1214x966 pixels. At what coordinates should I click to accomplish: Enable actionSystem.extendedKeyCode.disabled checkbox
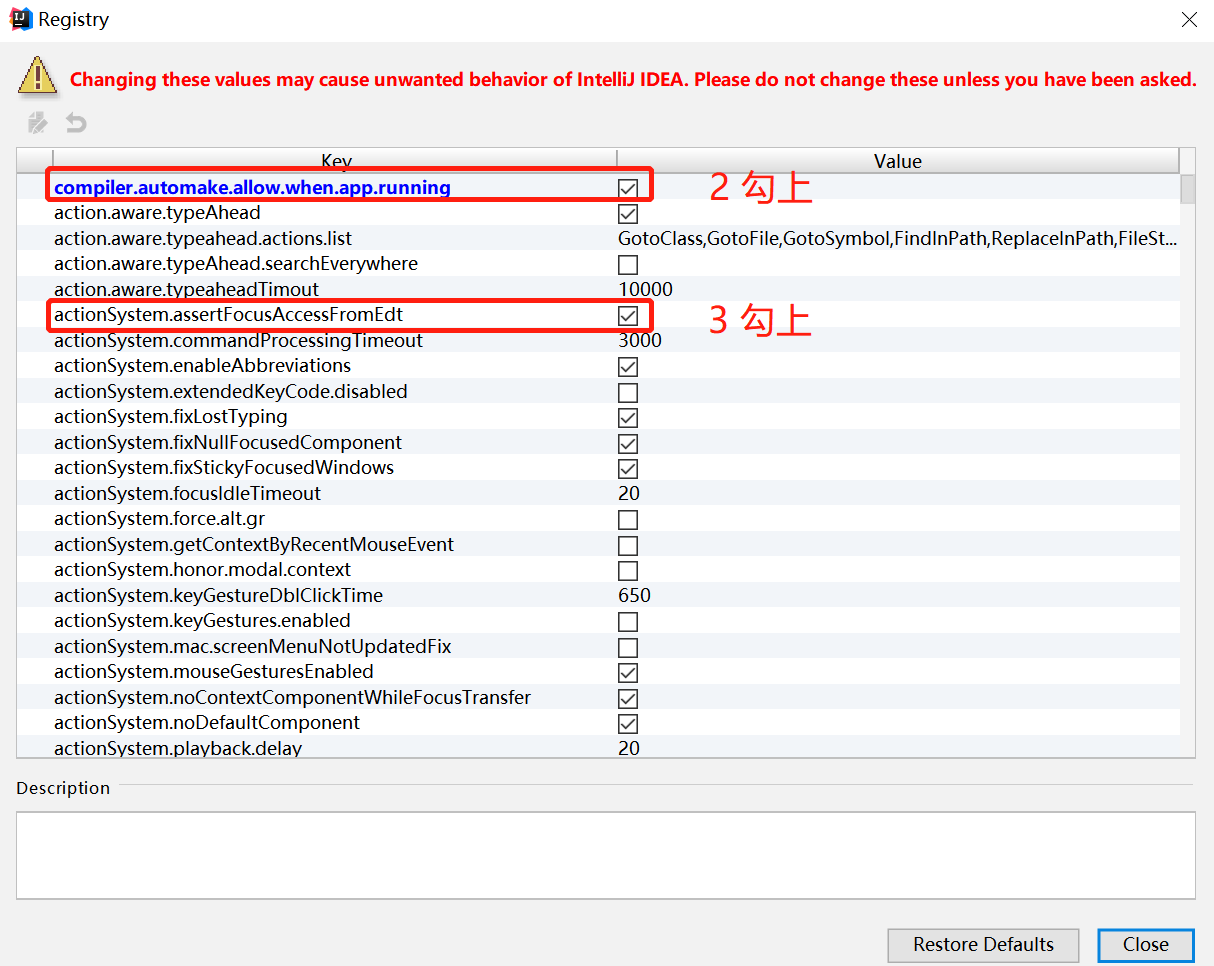click(628, 392)
